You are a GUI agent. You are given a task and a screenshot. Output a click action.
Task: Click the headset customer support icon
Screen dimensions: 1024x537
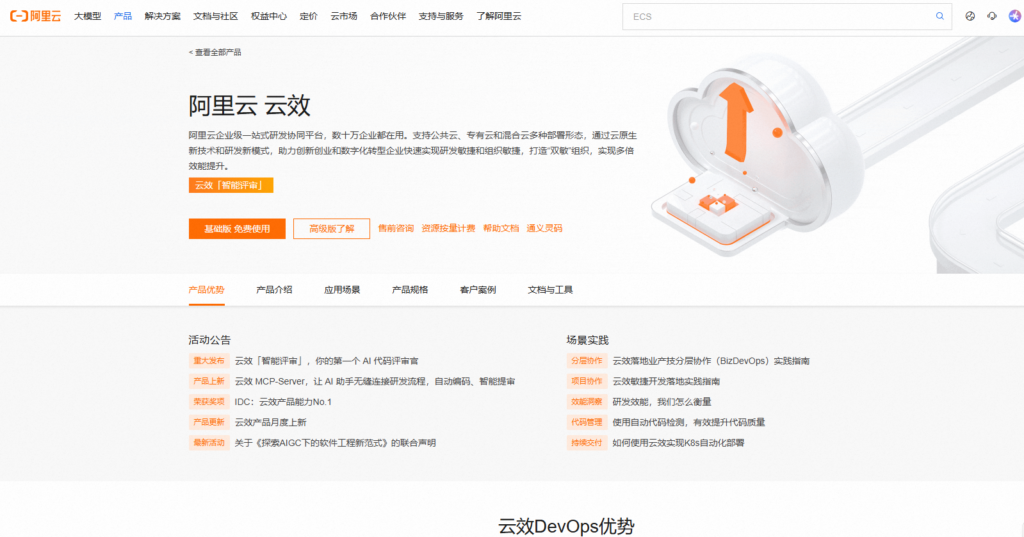coord(991,16)
